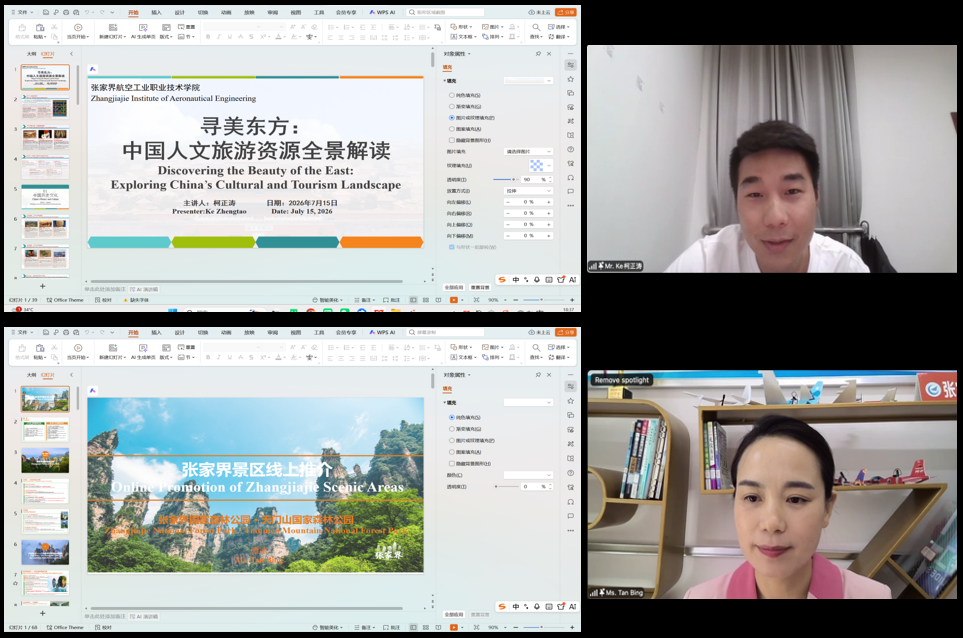Image resolution: width=963 pixels, height=638 pixels.
Task: Open 动画 tab in top WPS window
Action: click(226, 12)
